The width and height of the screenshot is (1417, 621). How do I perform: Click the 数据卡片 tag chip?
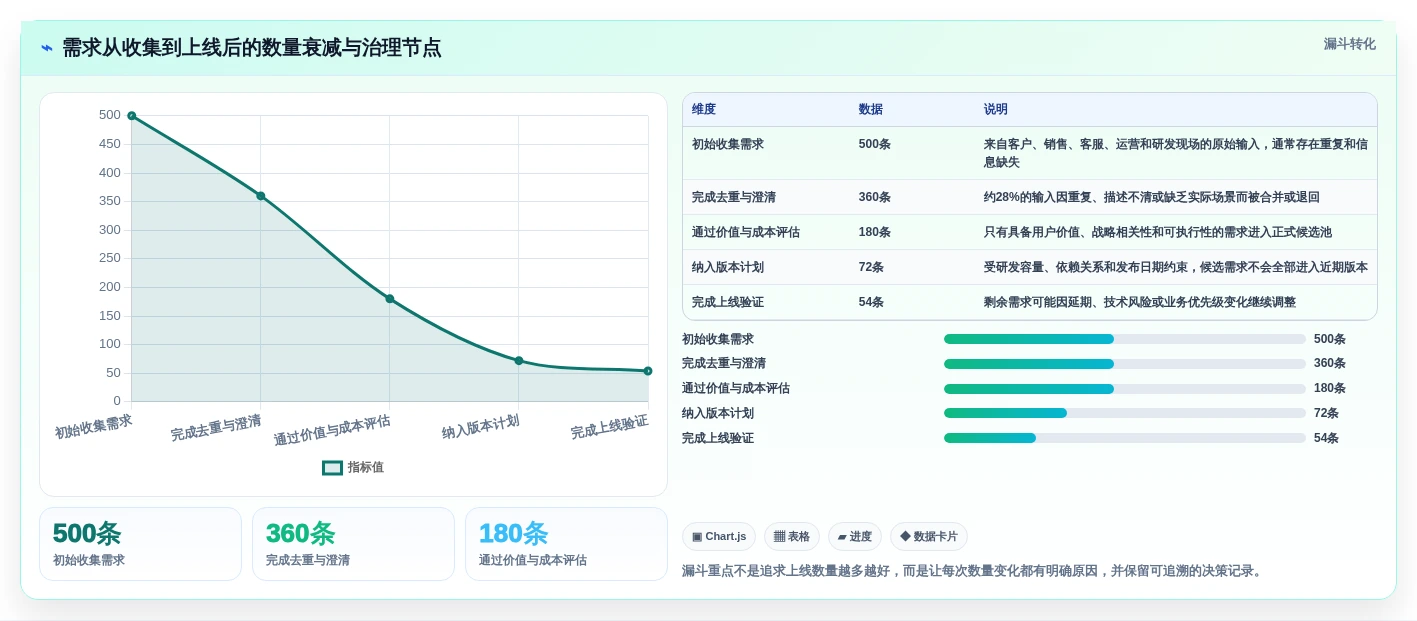tap(929, 537)
